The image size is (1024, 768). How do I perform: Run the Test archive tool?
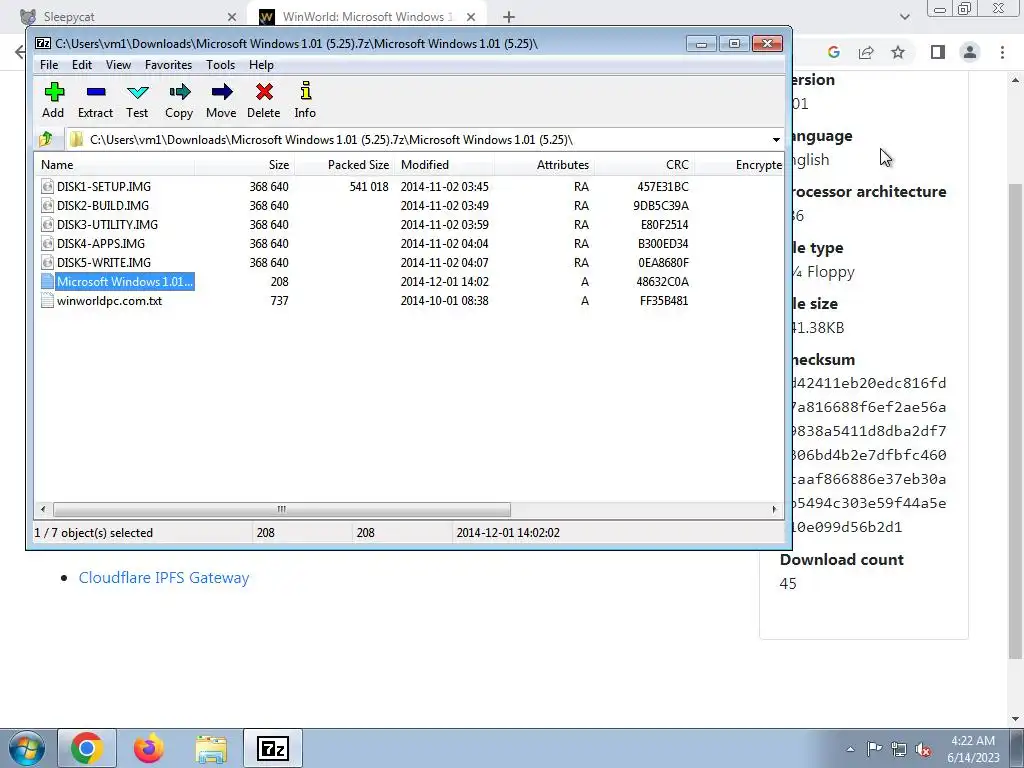(x=137, y=92)
